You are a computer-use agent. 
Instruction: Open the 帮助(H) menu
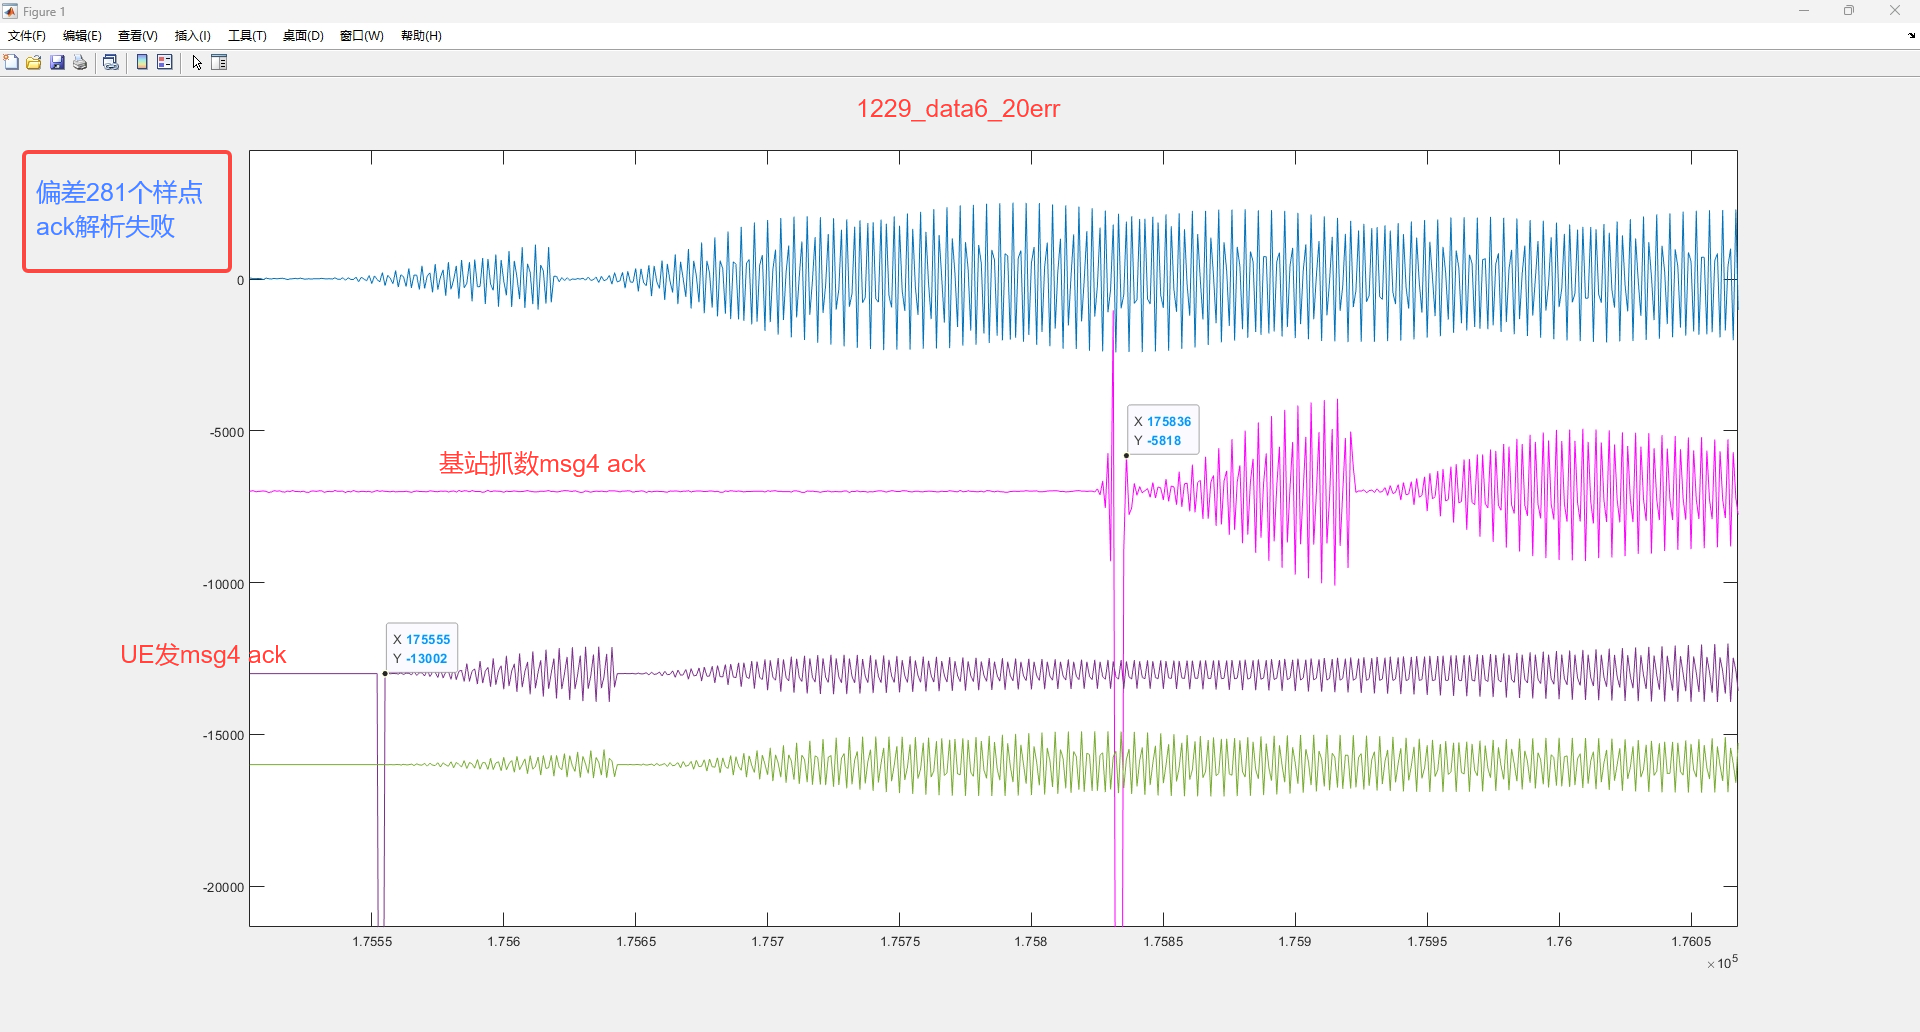pos(421,36)
